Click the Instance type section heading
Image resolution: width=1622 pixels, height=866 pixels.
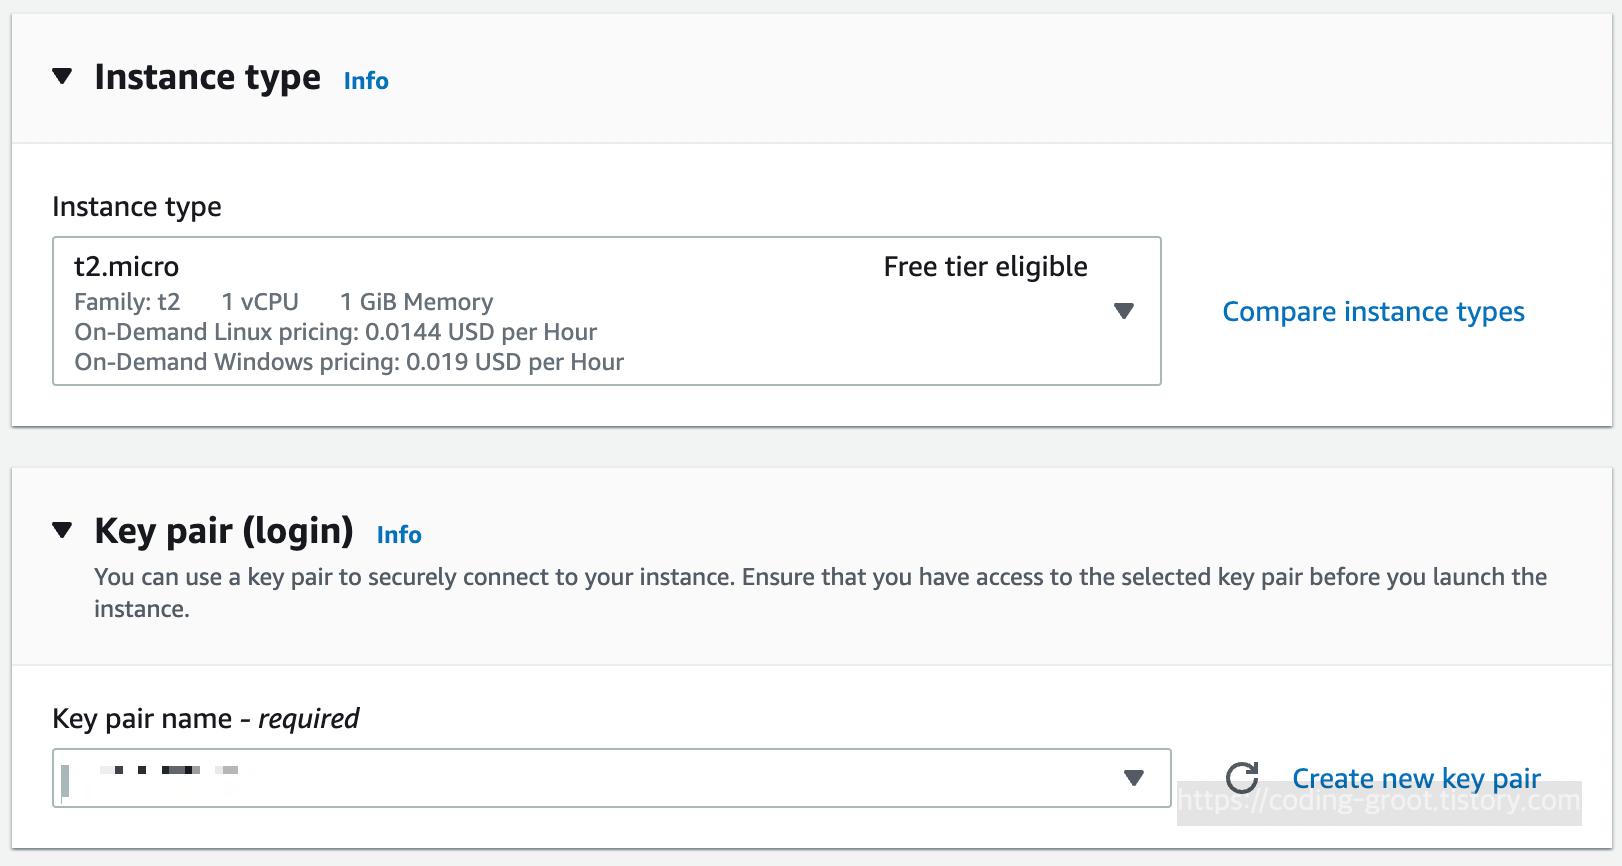point(208,78)
